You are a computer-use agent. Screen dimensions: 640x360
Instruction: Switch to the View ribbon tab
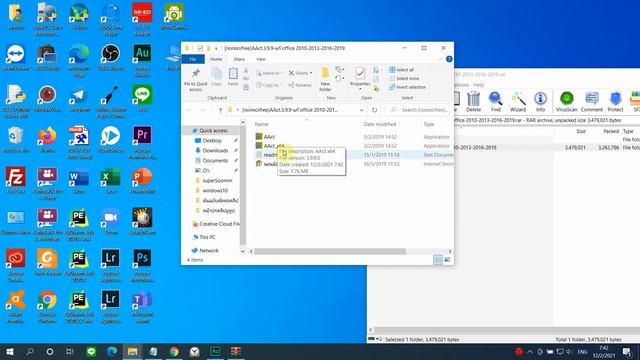(x=260, y=59)
